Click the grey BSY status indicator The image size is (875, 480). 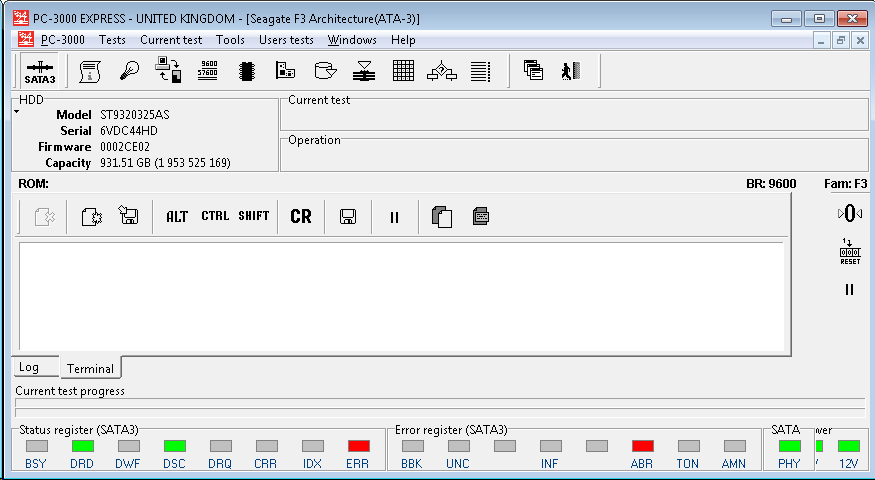click(x=37, y=446)
